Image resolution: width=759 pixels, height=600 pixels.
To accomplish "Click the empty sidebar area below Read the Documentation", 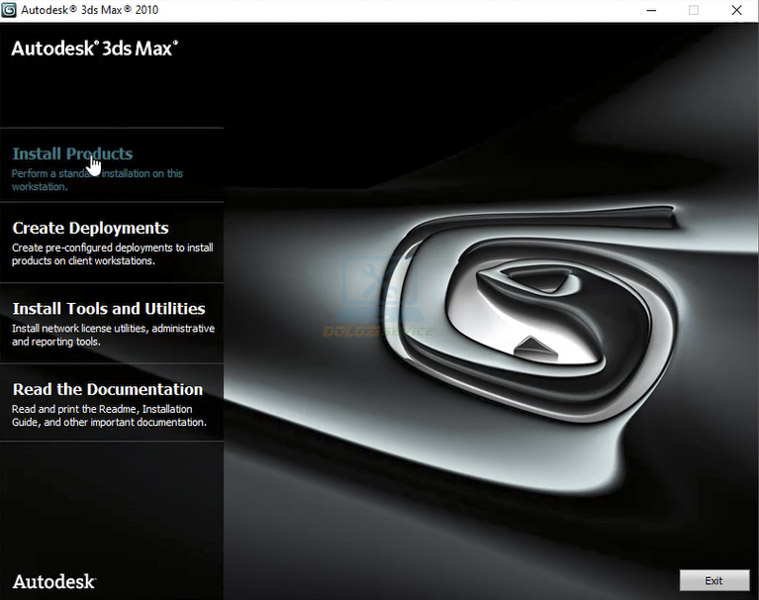I will coord(110,500).
